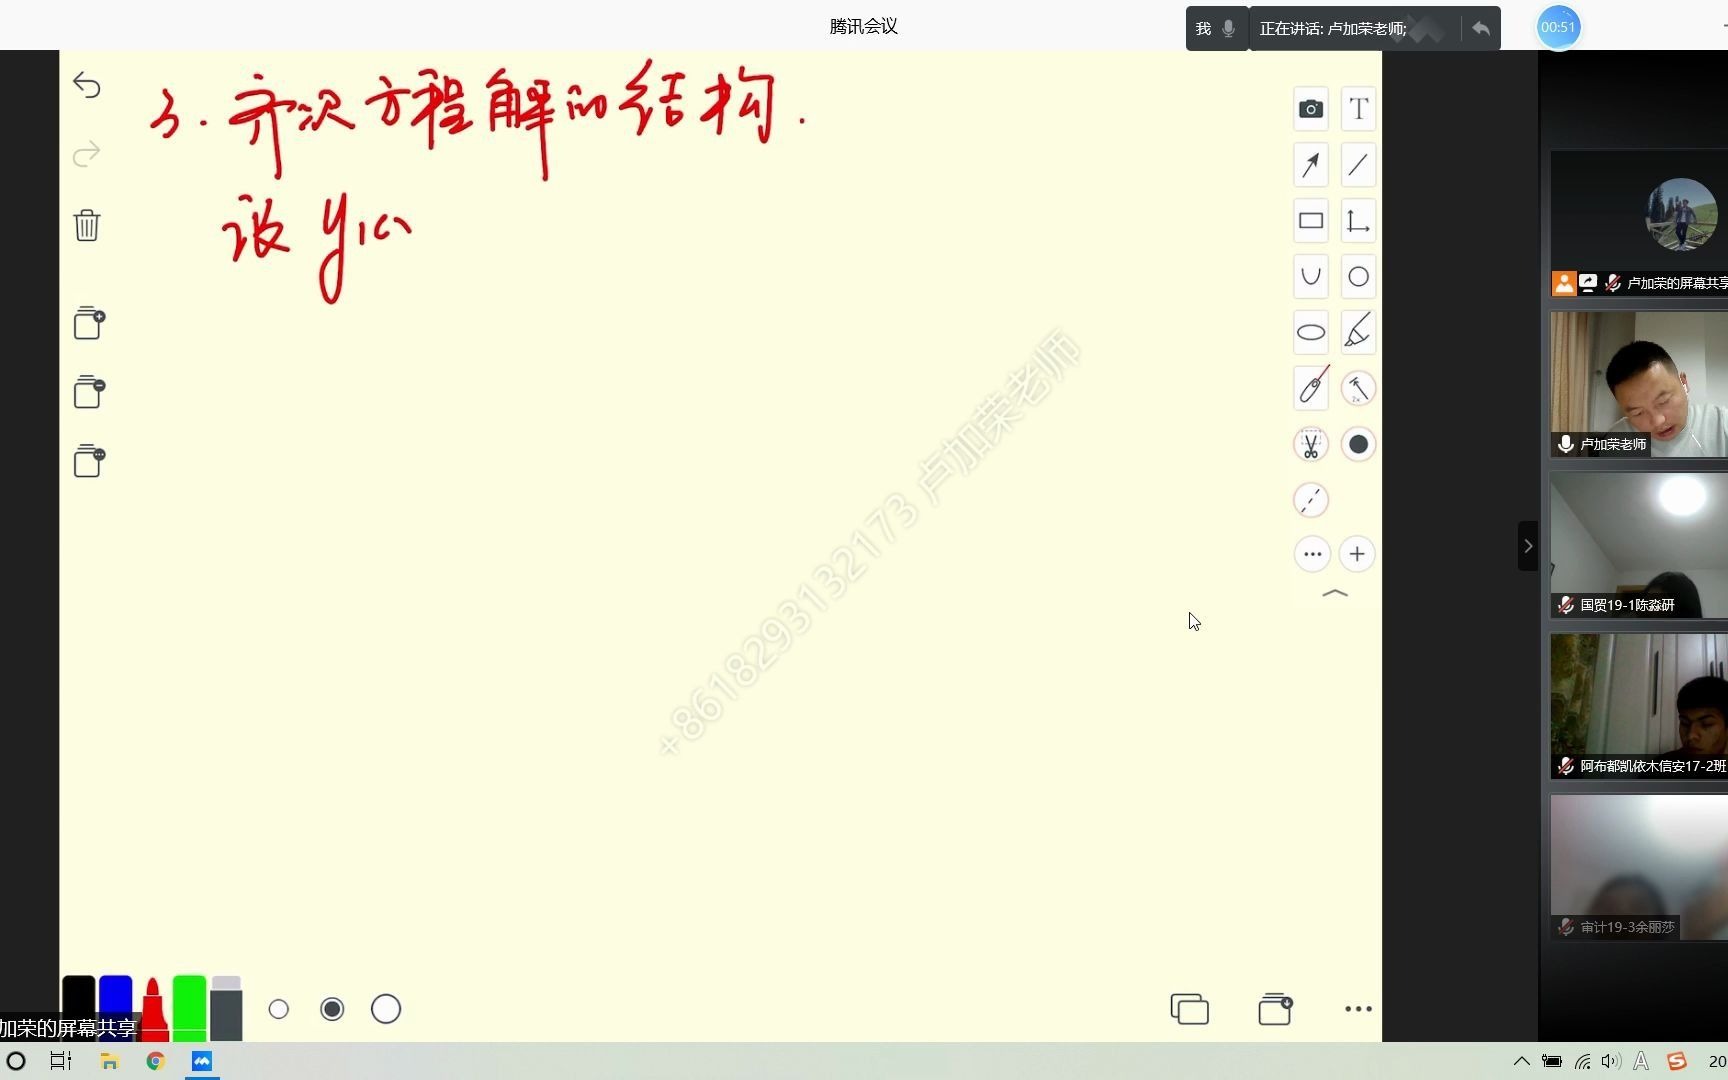Add a new page with the plus button
Screen dimensions: 1728x1080
tap(1357, 553)
